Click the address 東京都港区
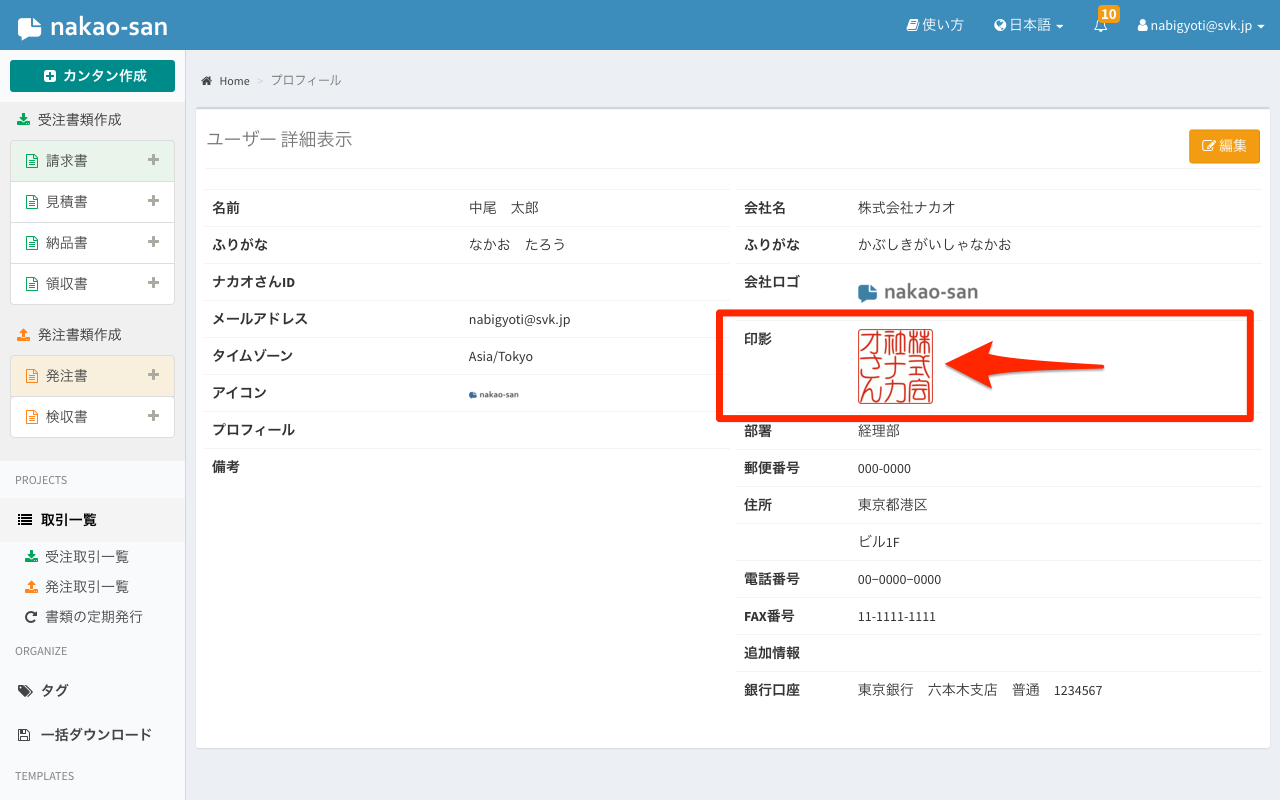Viewport: 1280px width, 800px height. coord(893,505)
